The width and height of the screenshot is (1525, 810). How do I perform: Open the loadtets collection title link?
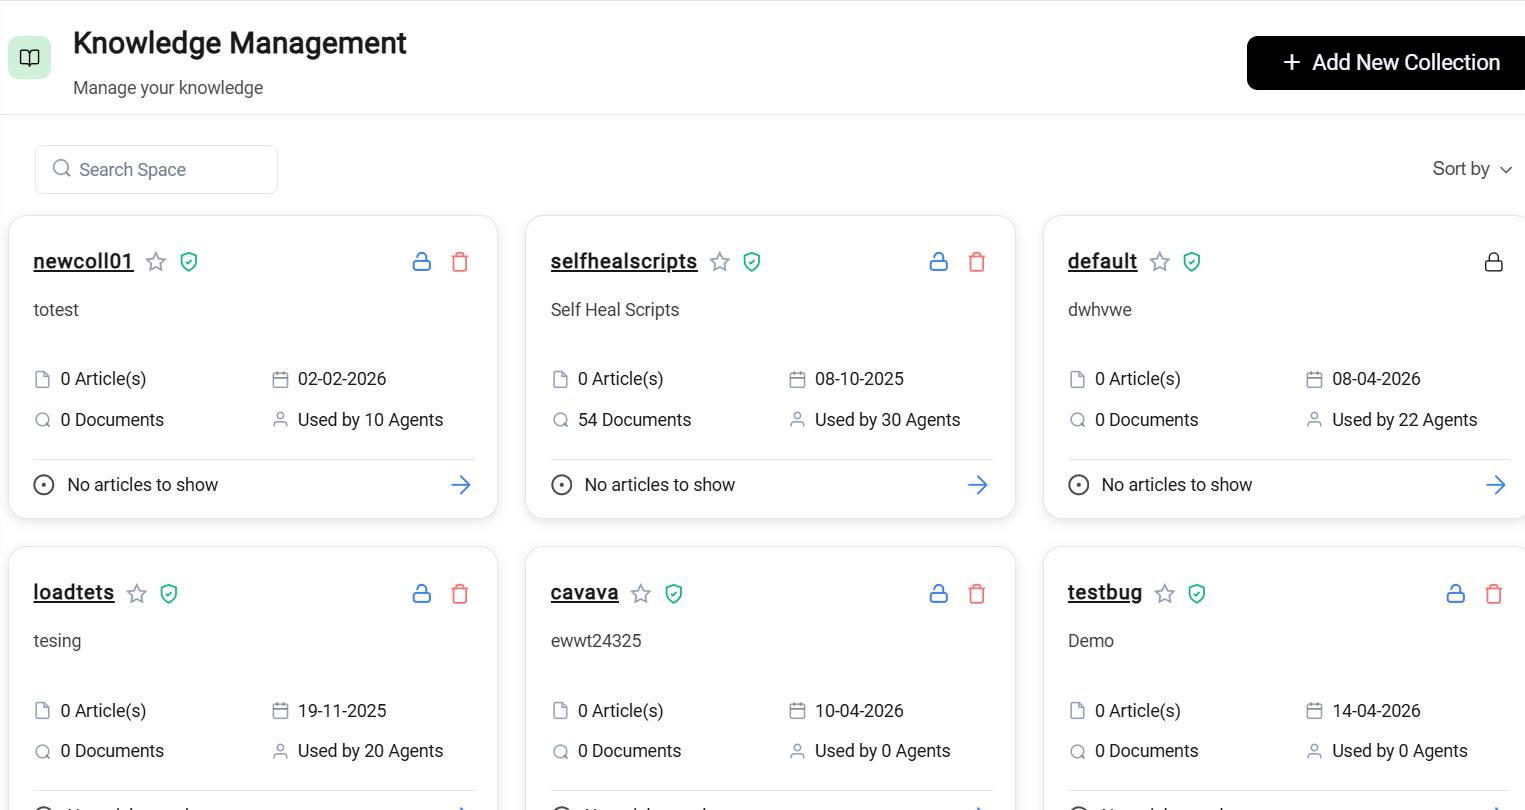click(74, 592)
